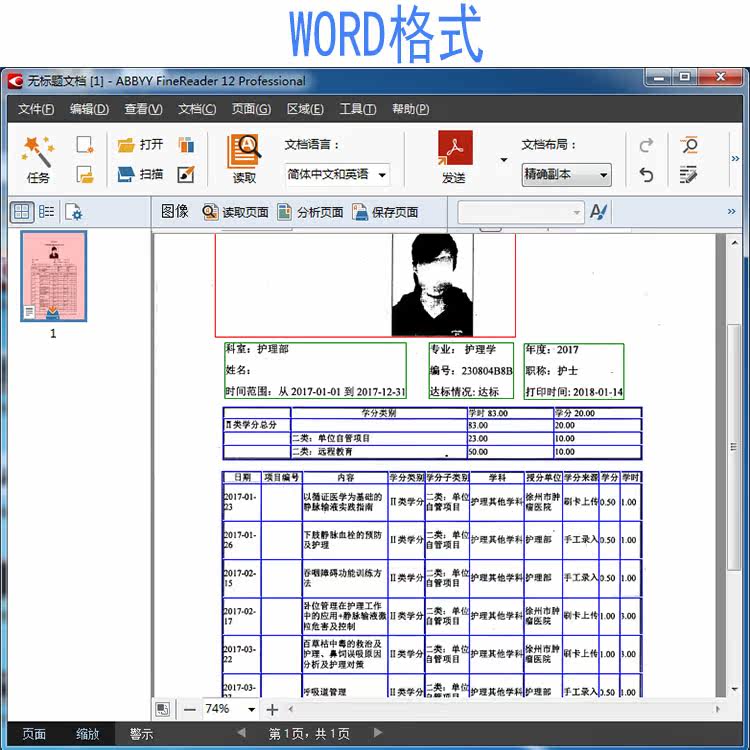
Task: Switch to 警示 tab in status bar
Action: pyautogui.click(x=141, y=734)
